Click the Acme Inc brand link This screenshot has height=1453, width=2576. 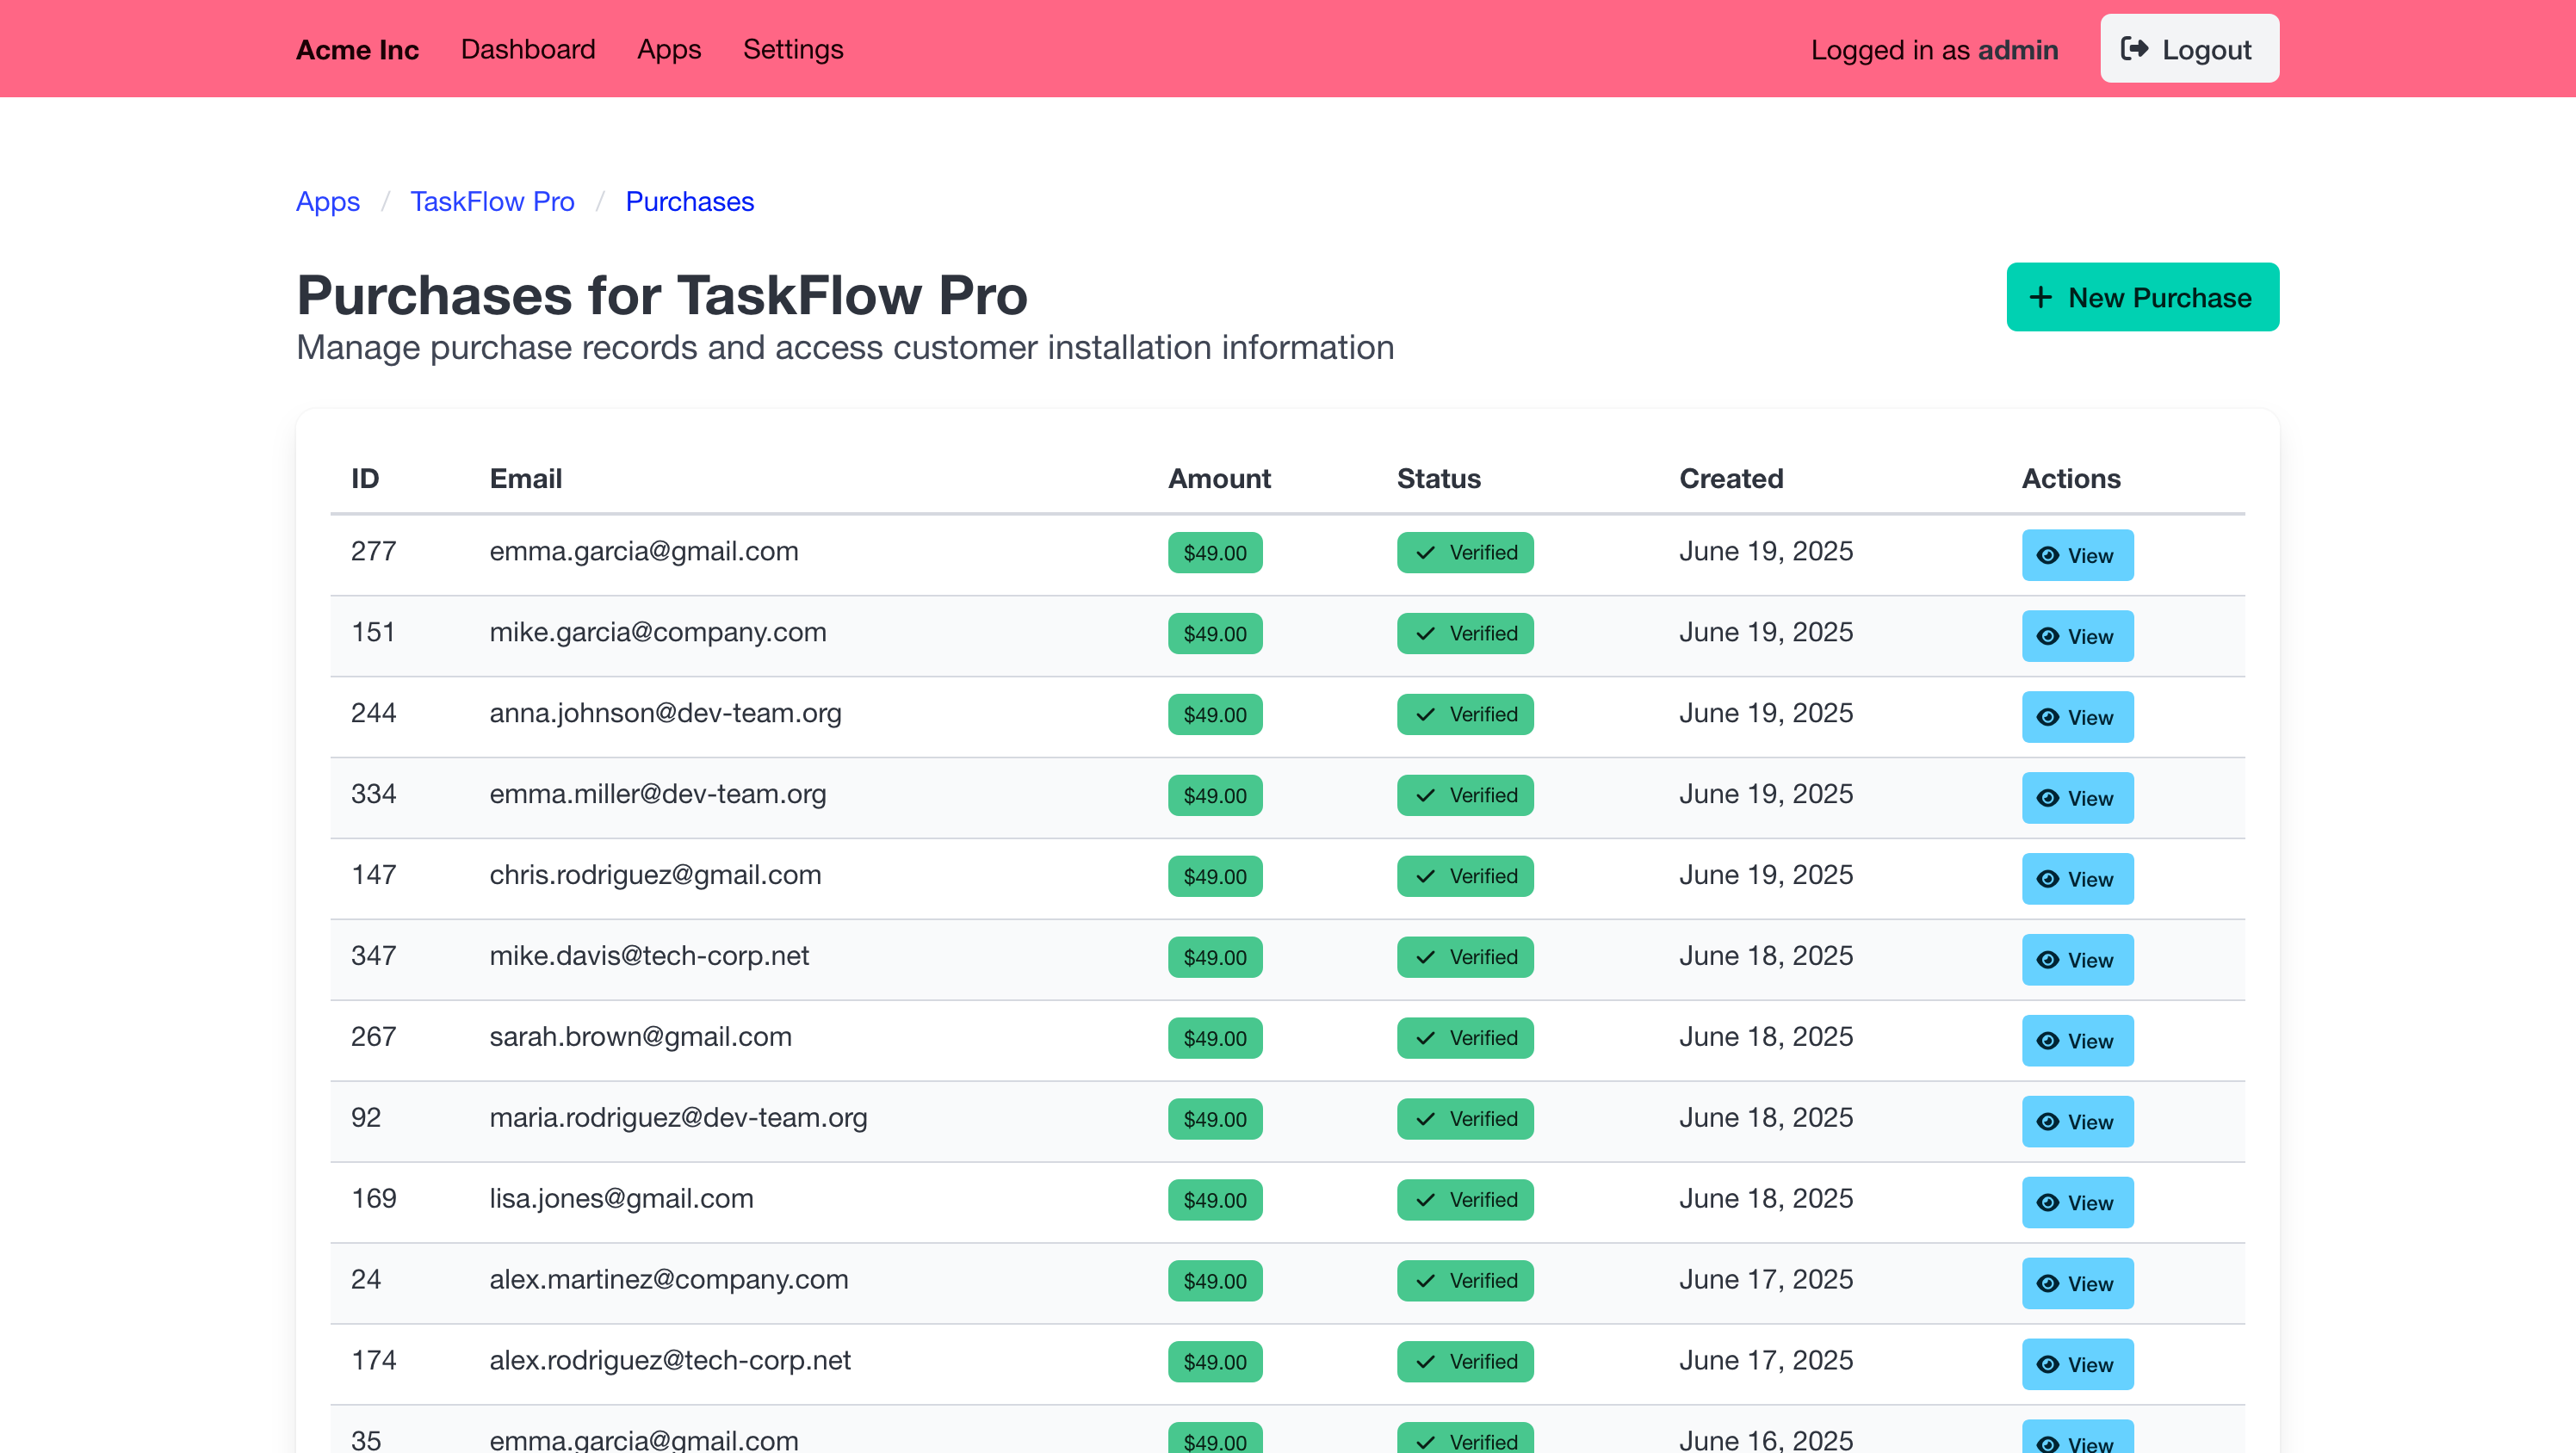click(x=357, y=49)
